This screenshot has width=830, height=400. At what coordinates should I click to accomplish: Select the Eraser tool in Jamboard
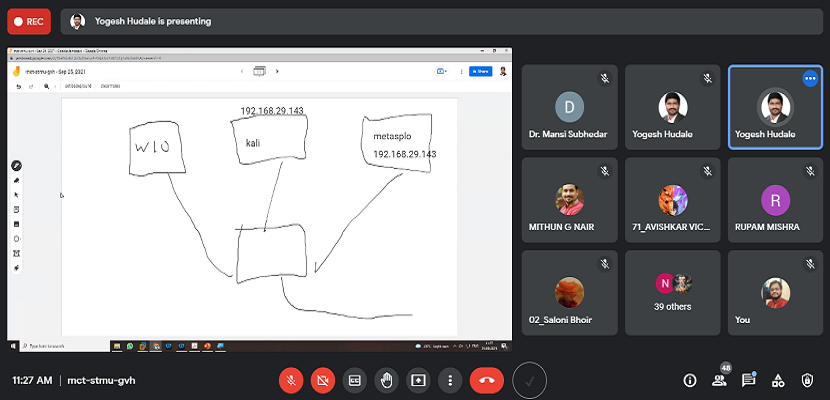16,180
